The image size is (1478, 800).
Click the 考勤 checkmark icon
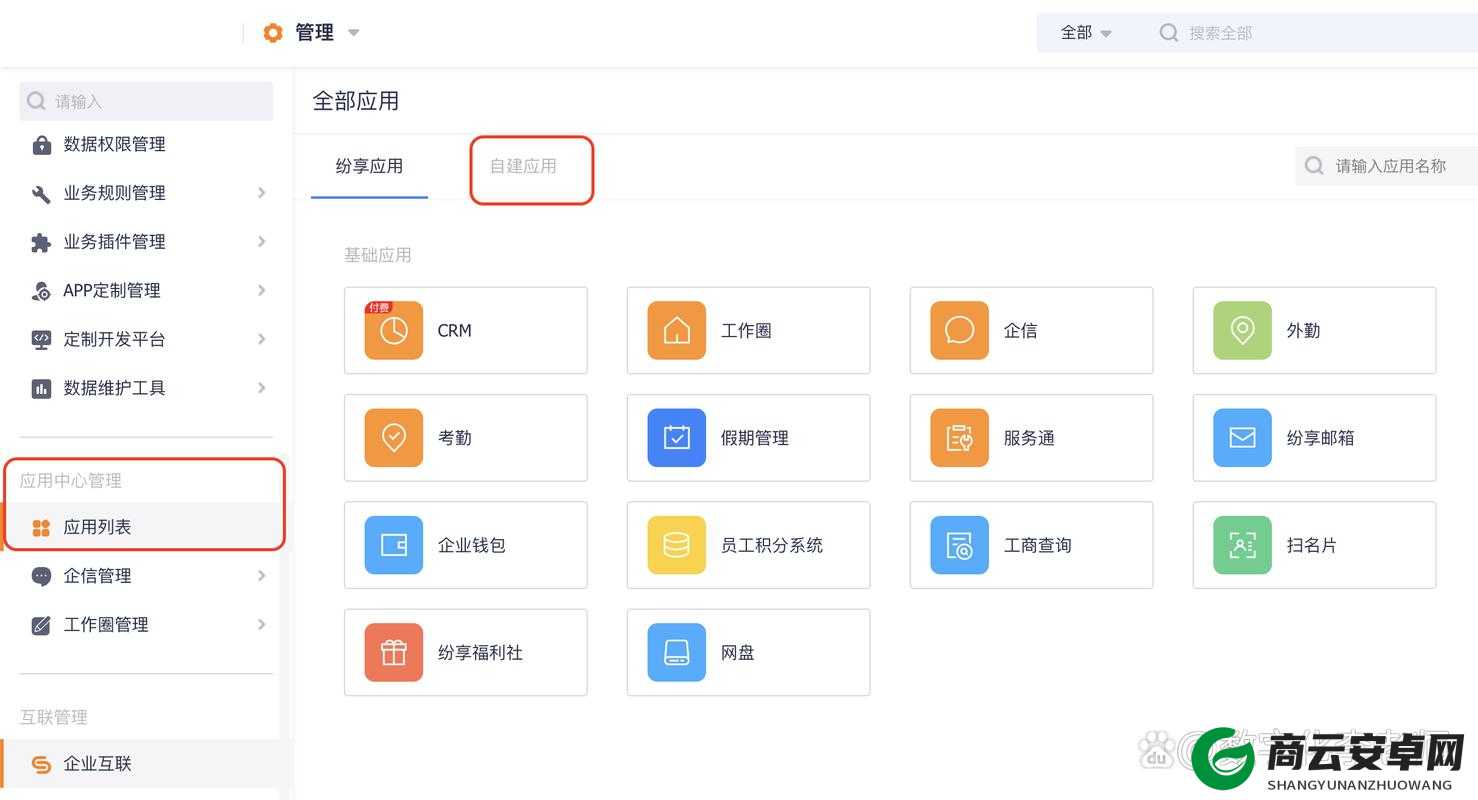click(394, 437)
